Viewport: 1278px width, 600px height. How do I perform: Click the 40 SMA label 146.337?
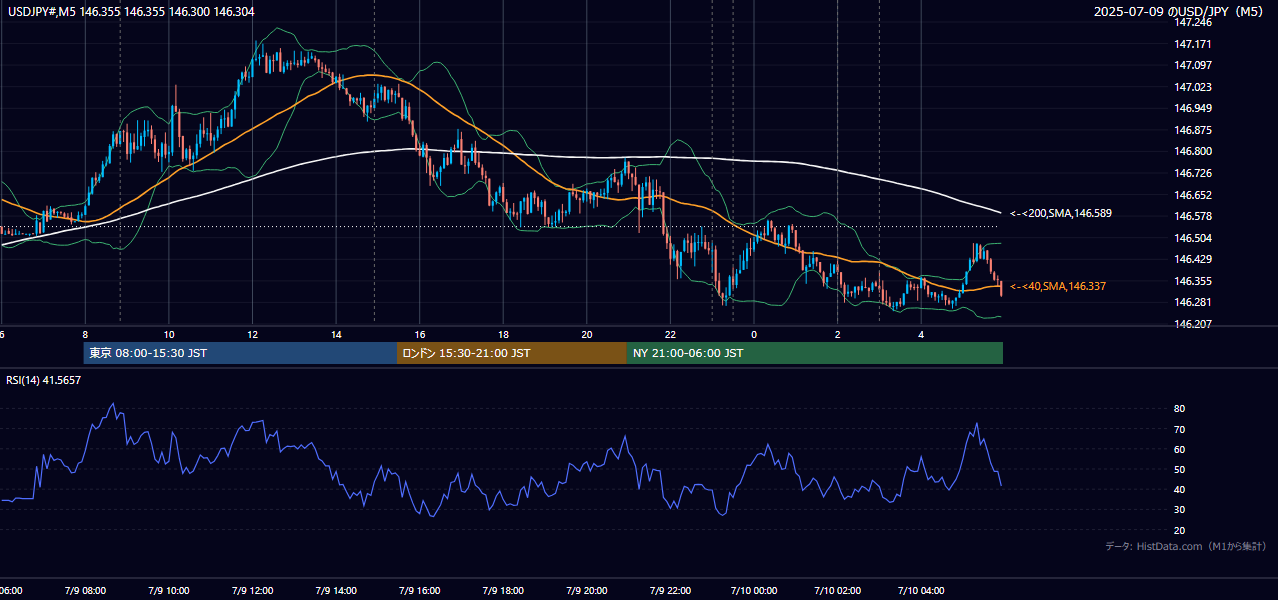tap(1057, 286)
